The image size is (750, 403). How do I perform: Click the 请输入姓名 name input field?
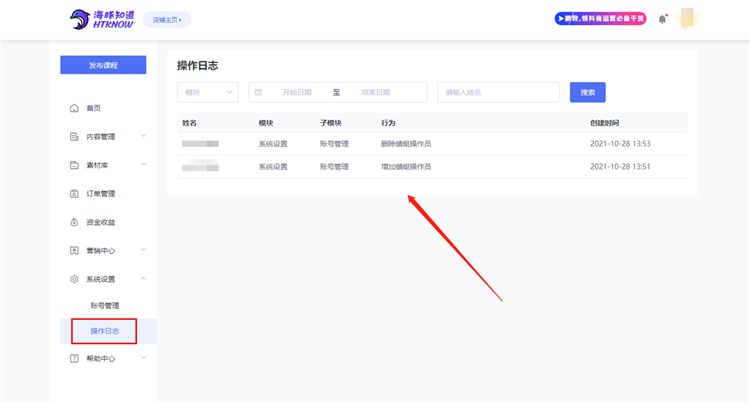pos(498,92)
